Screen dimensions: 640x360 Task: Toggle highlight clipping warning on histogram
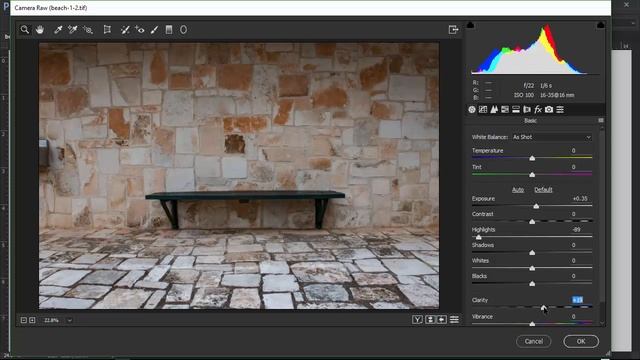(600, 25)
